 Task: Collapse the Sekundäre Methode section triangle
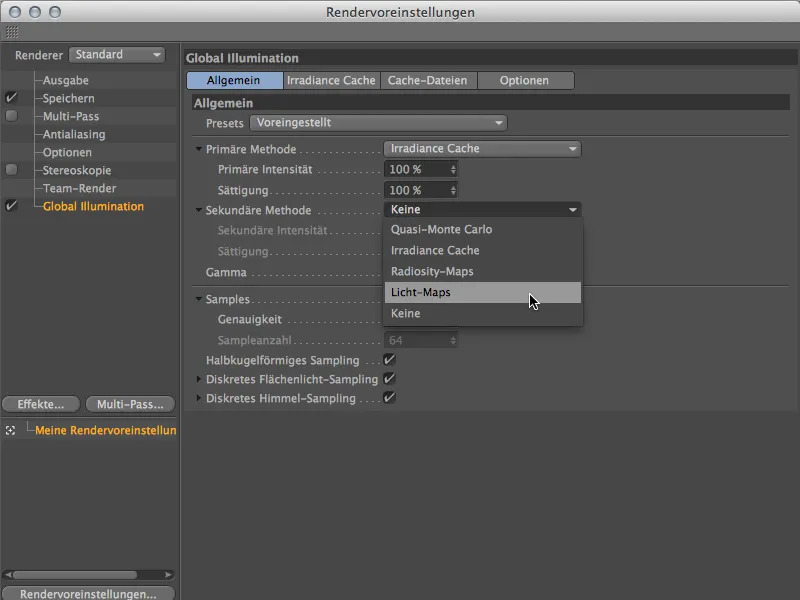(x=198, y=210)
